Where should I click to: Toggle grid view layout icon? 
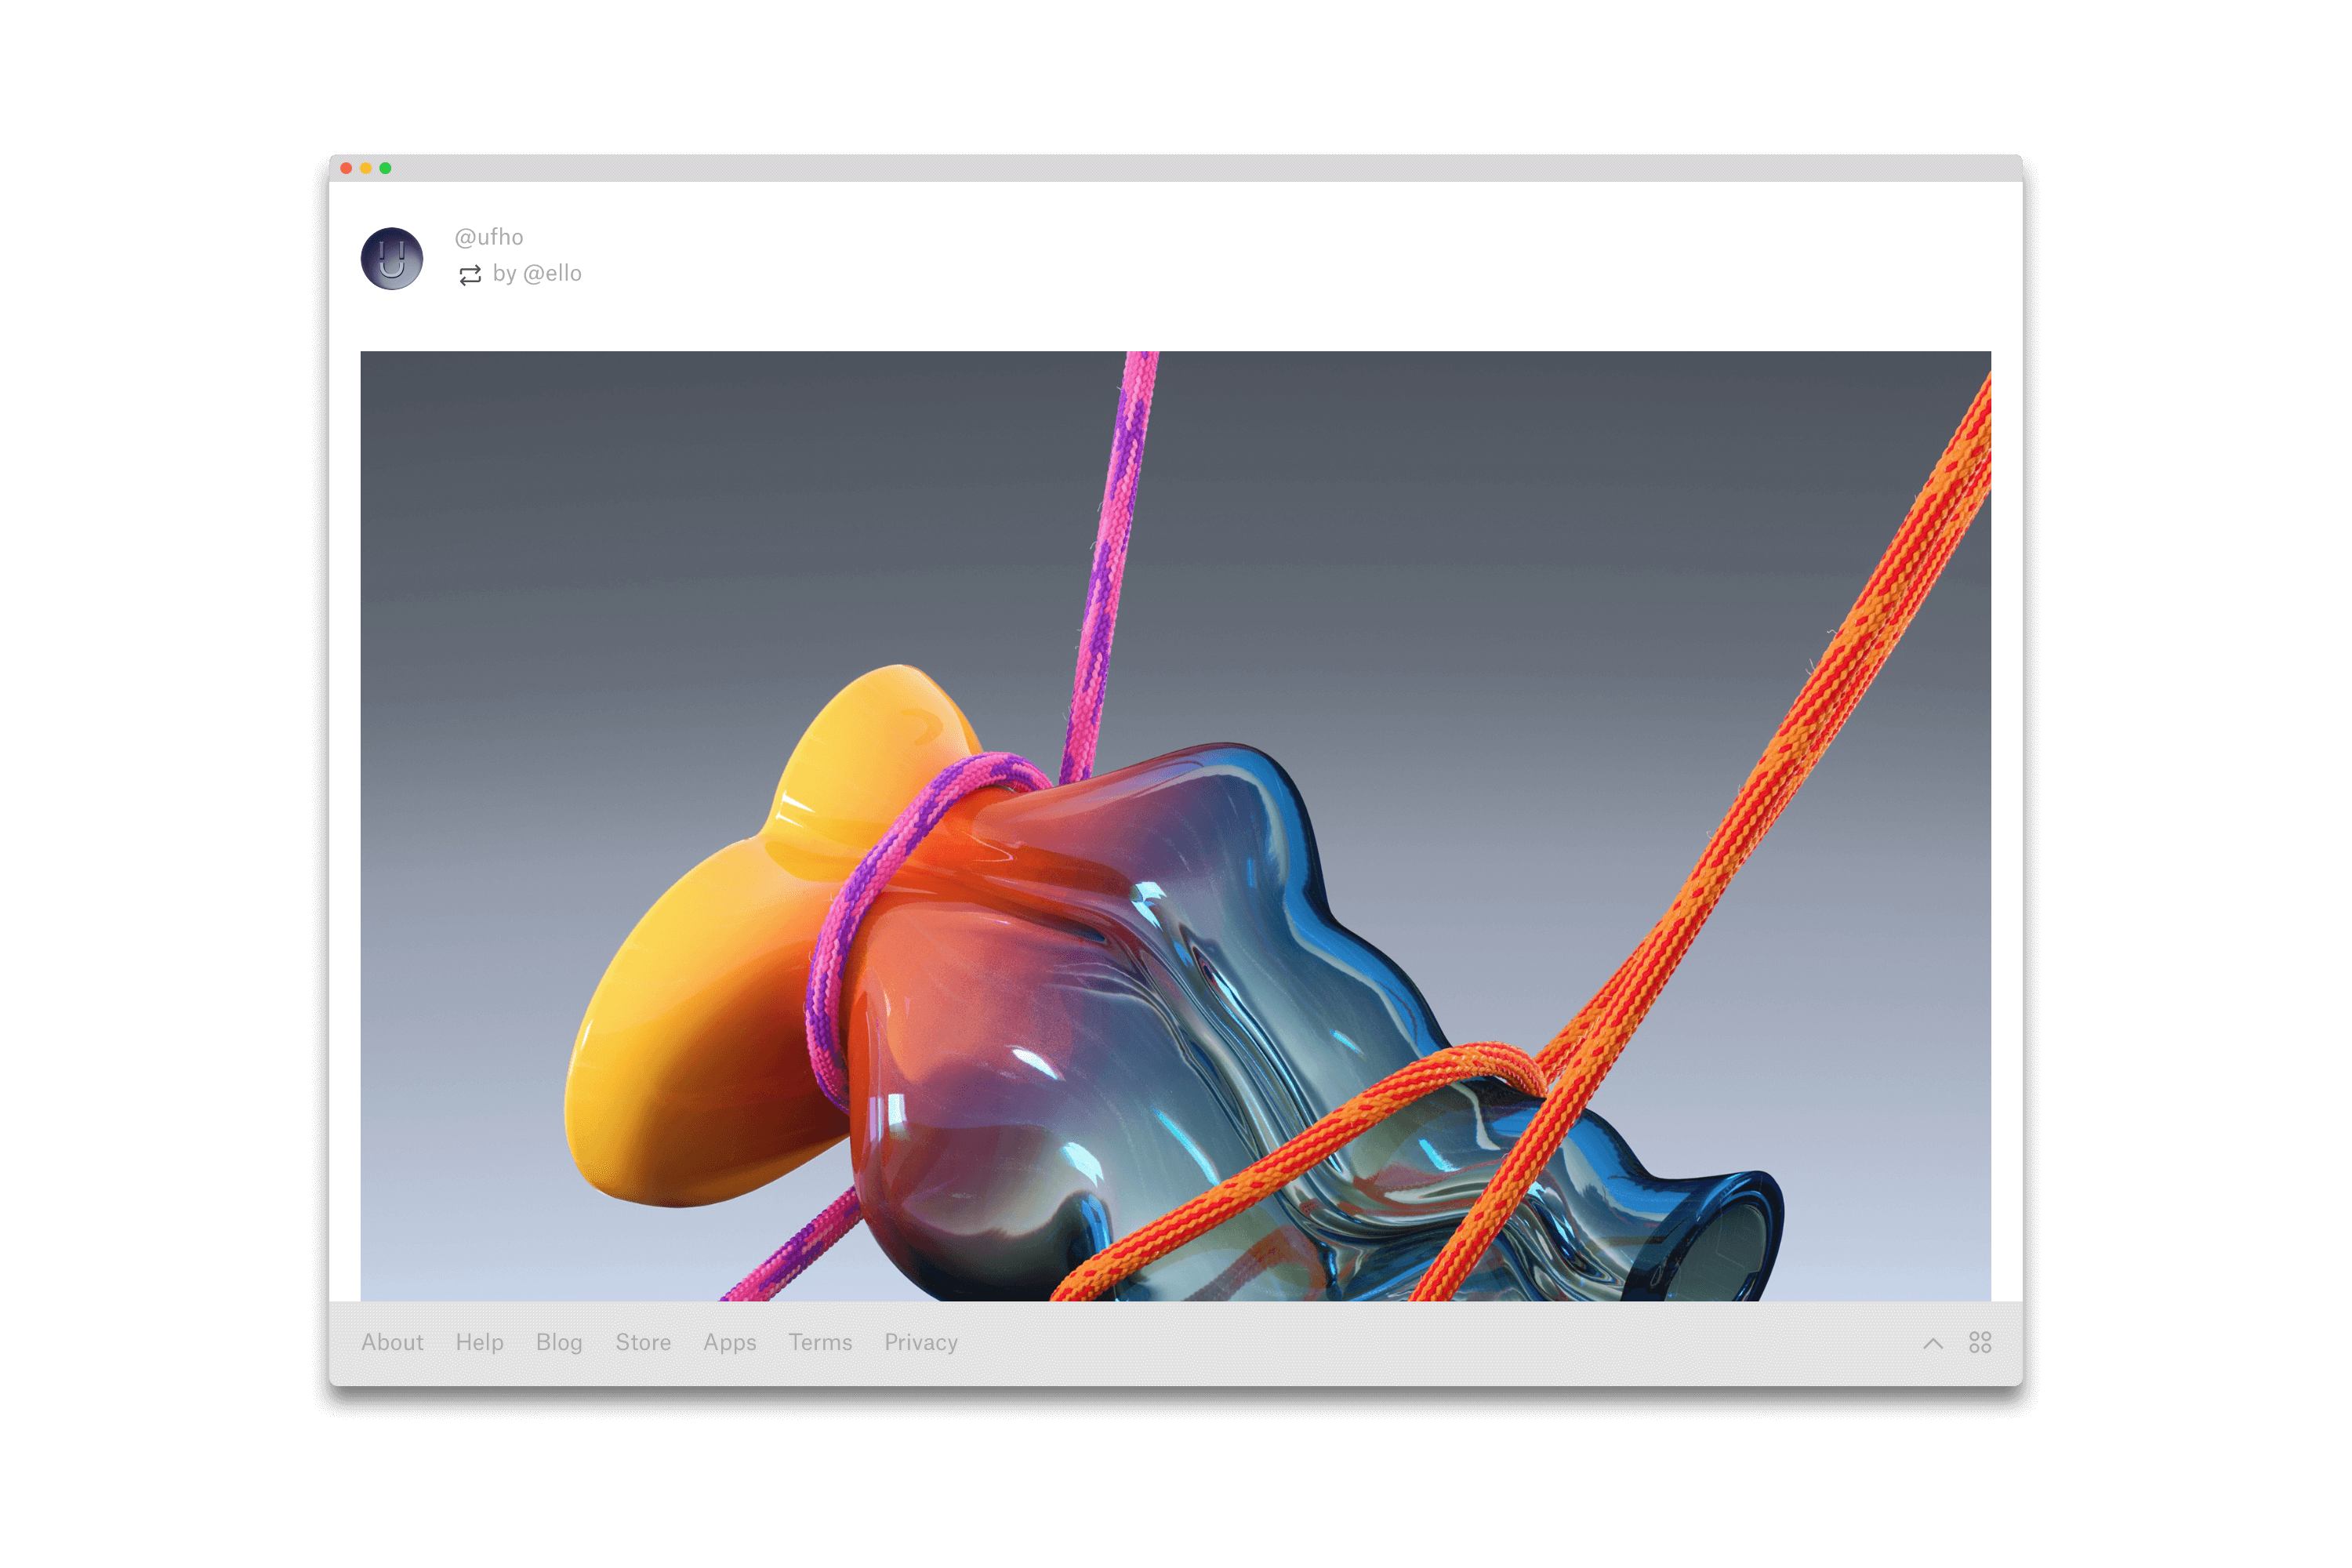pyautogui.click(x=1980, y=1342)
